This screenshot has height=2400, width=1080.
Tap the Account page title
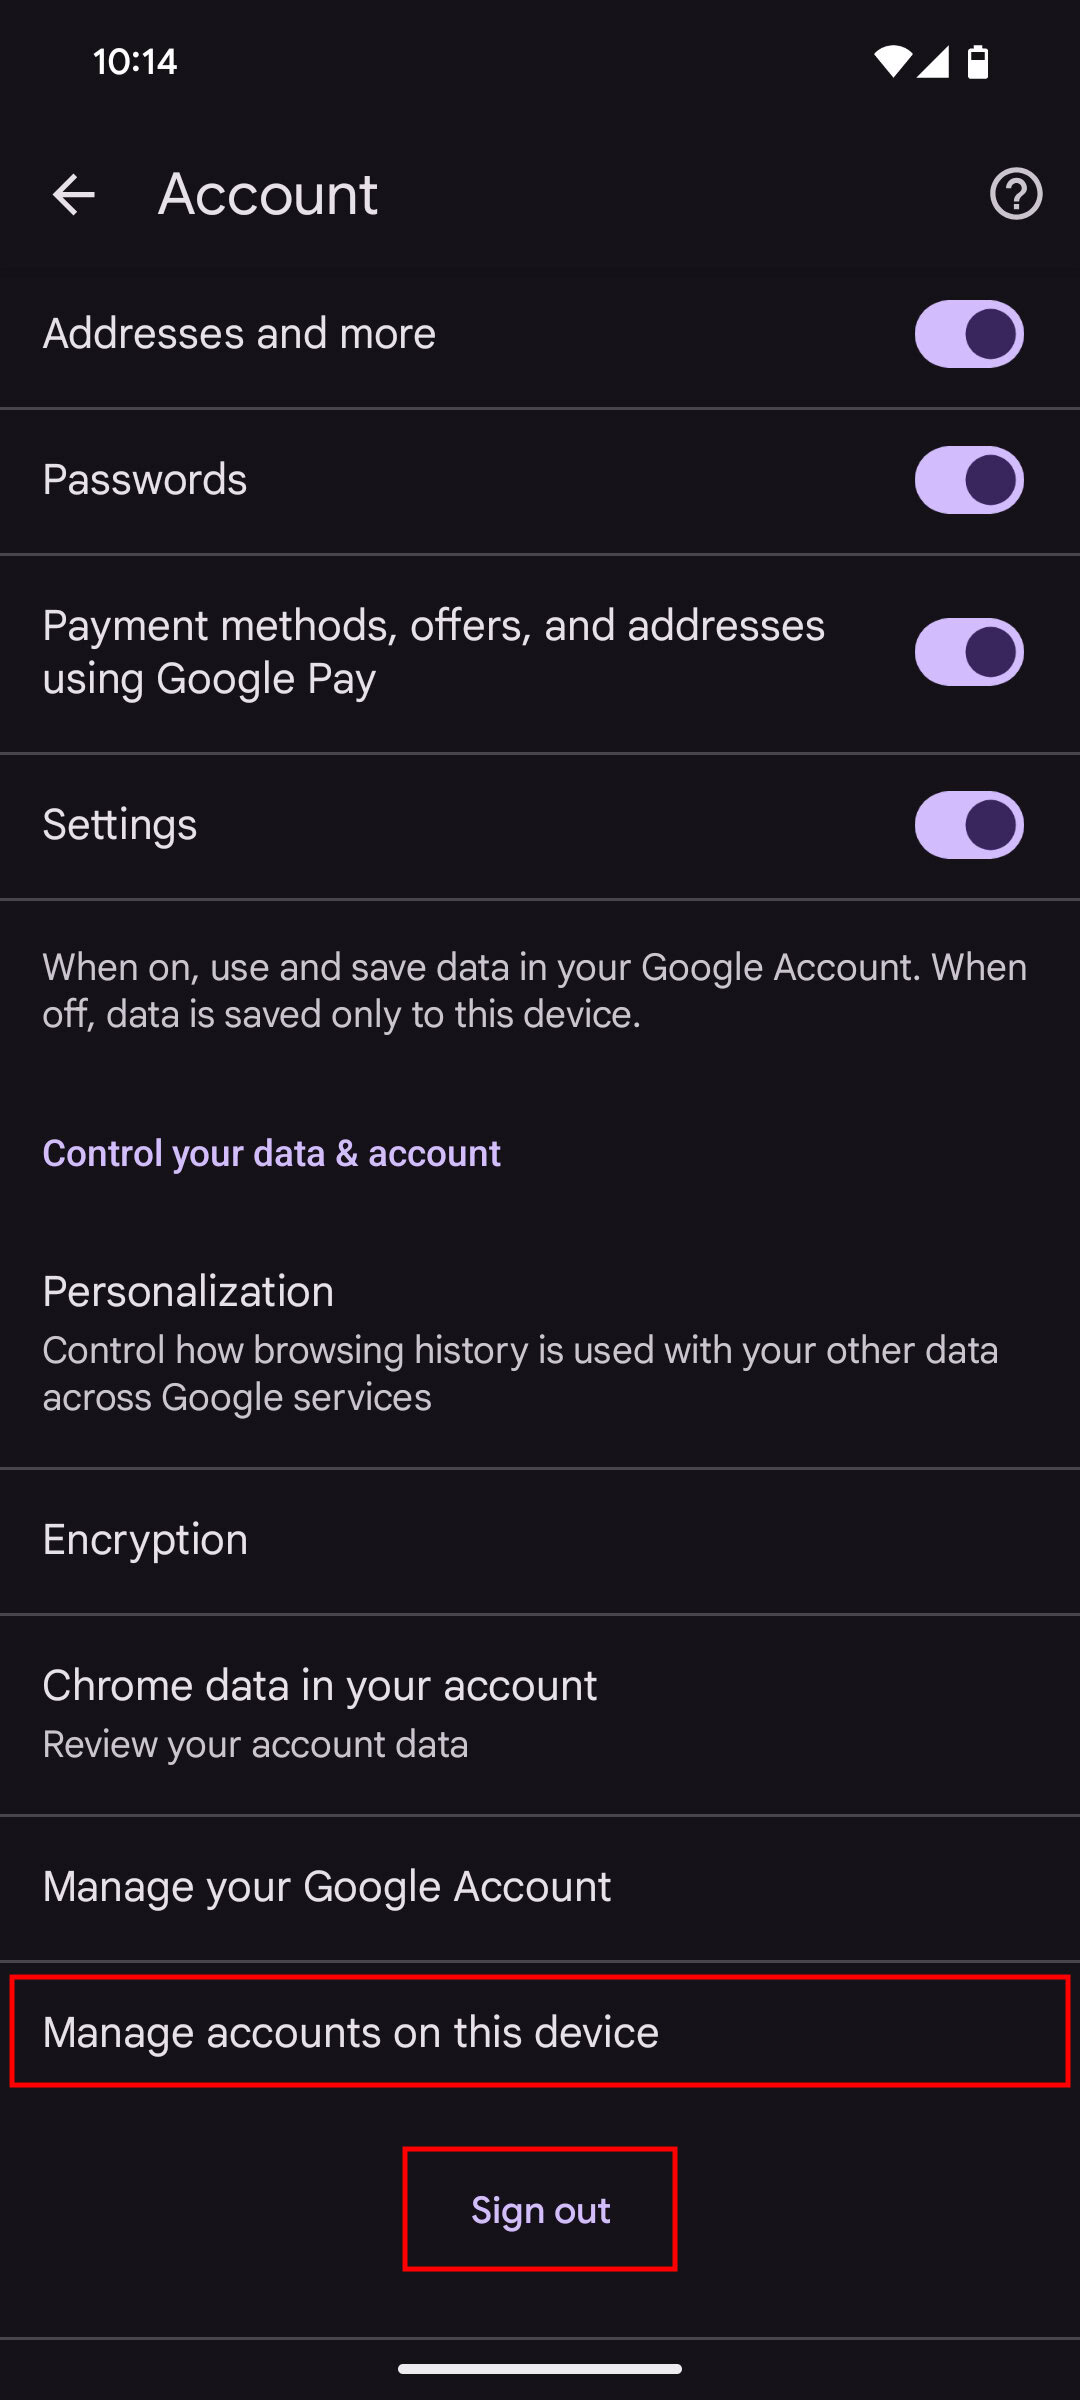point(268,194)
